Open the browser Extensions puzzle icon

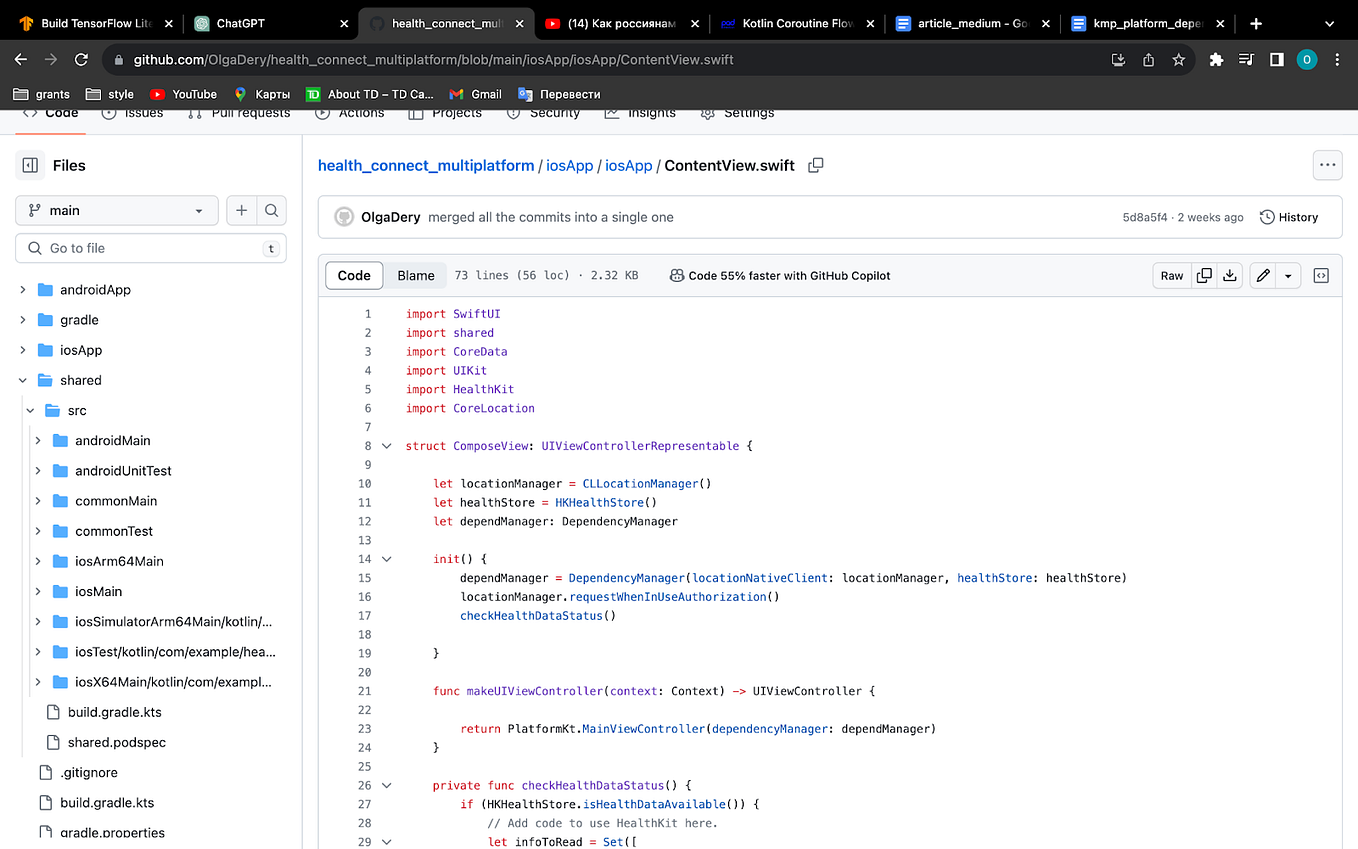coord(1215,59)
